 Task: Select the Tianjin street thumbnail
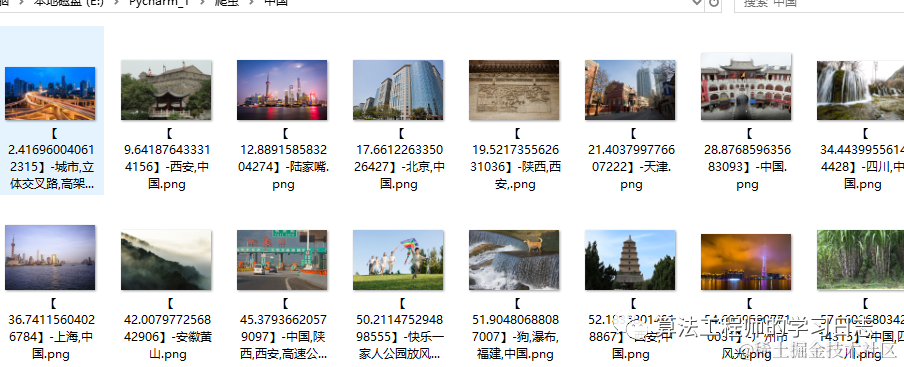coord(630,90)
